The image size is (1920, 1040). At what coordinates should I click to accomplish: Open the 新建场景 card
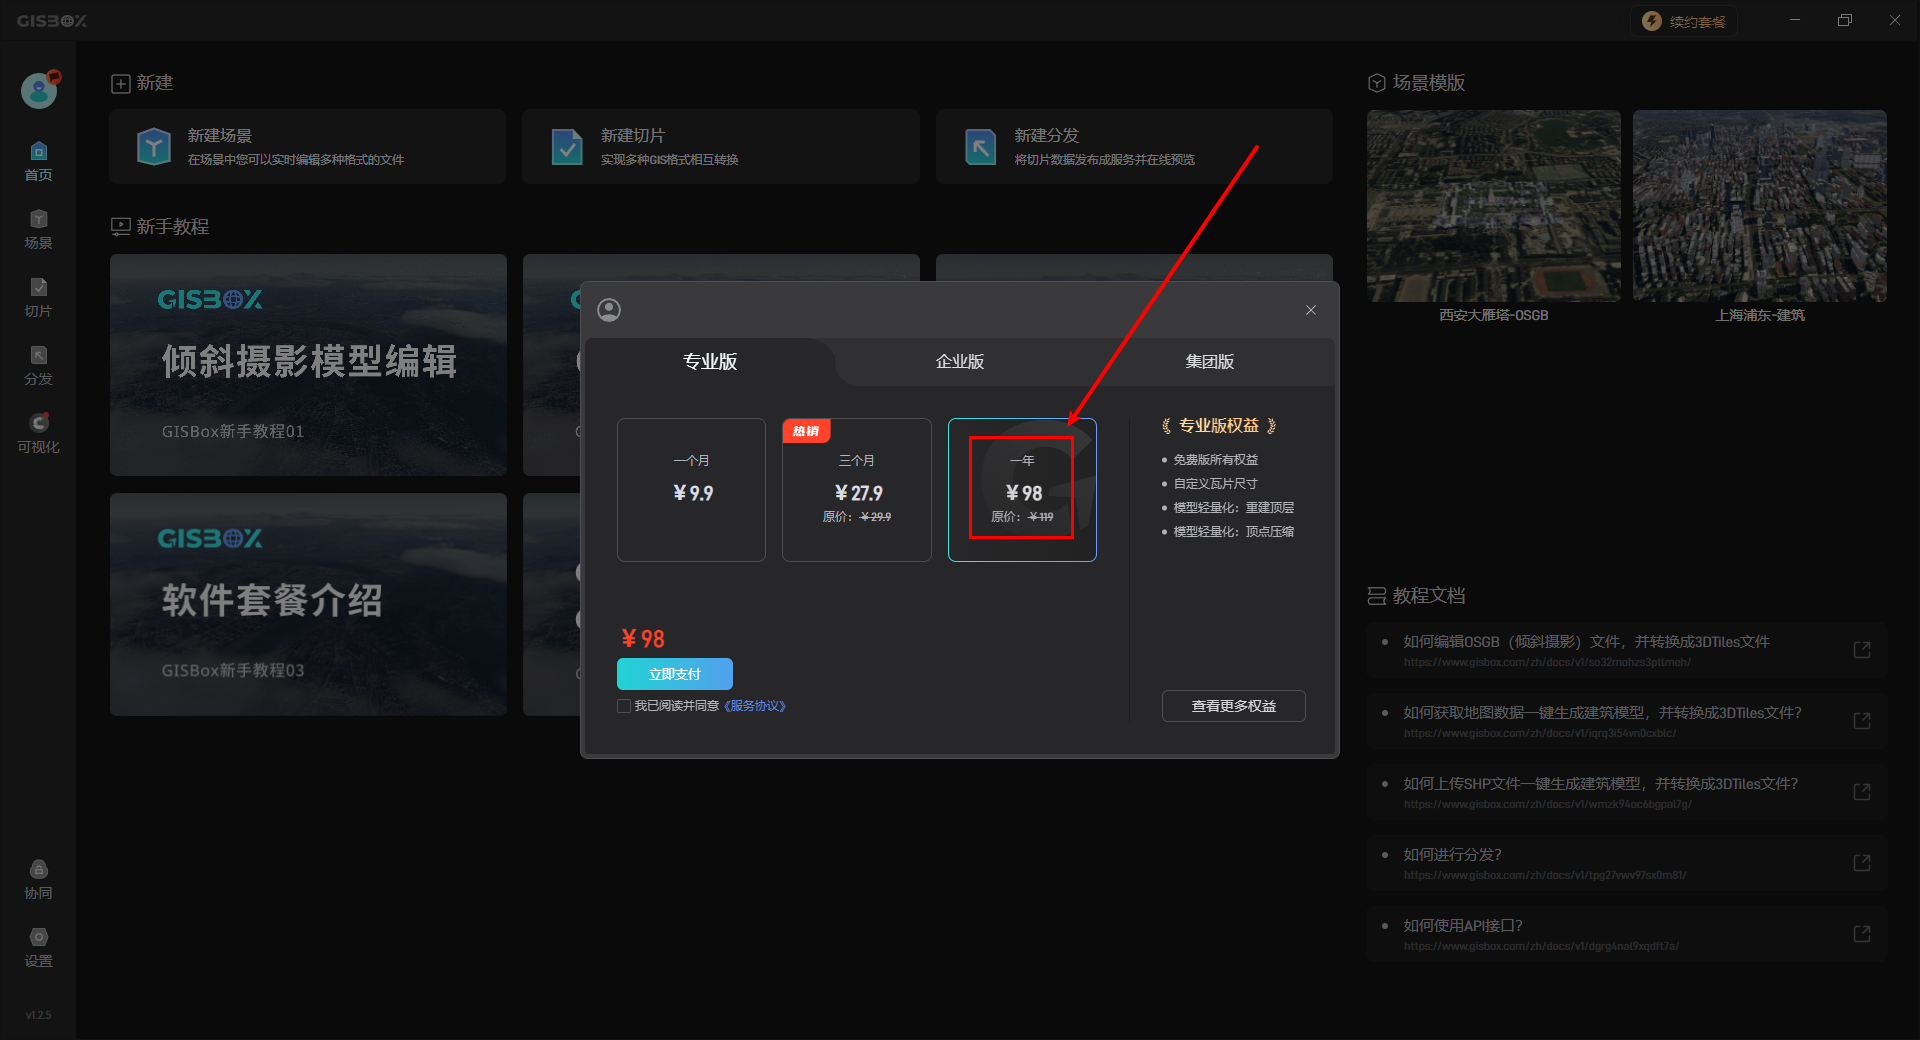(x=308, y=147)
